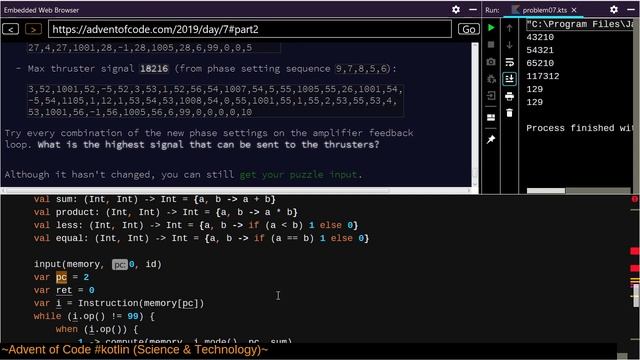
Task: Open the get your puzzle input link
Action: (x=298, y=175)
